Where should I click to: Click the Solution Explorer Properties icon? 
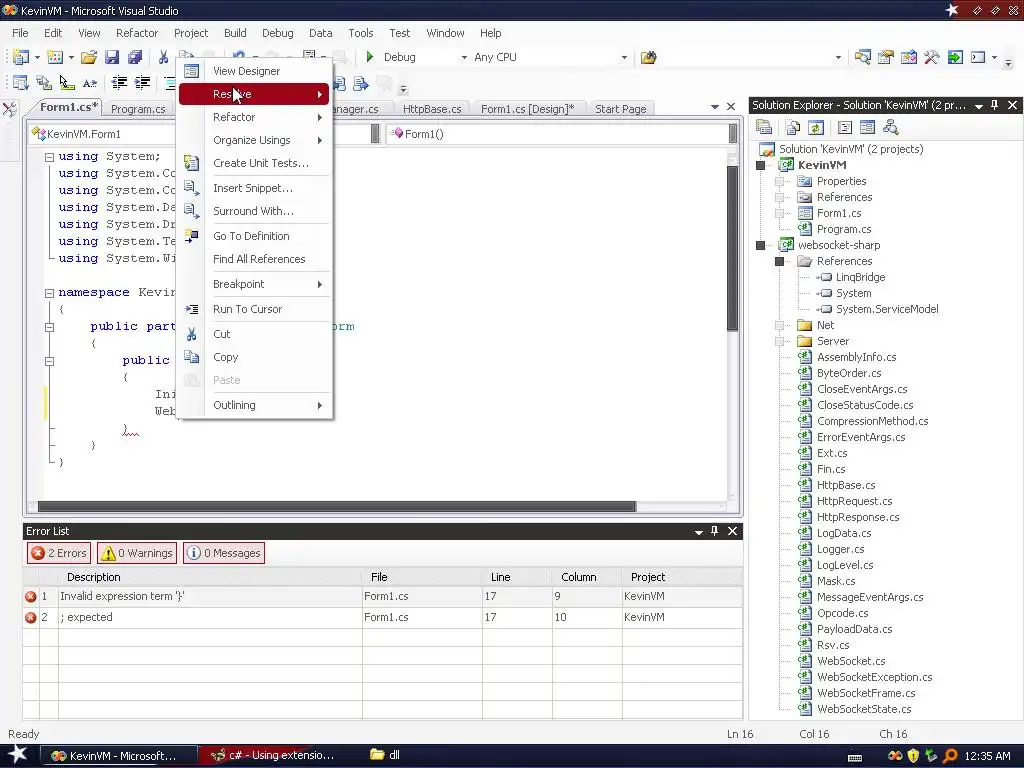point(763,127)
